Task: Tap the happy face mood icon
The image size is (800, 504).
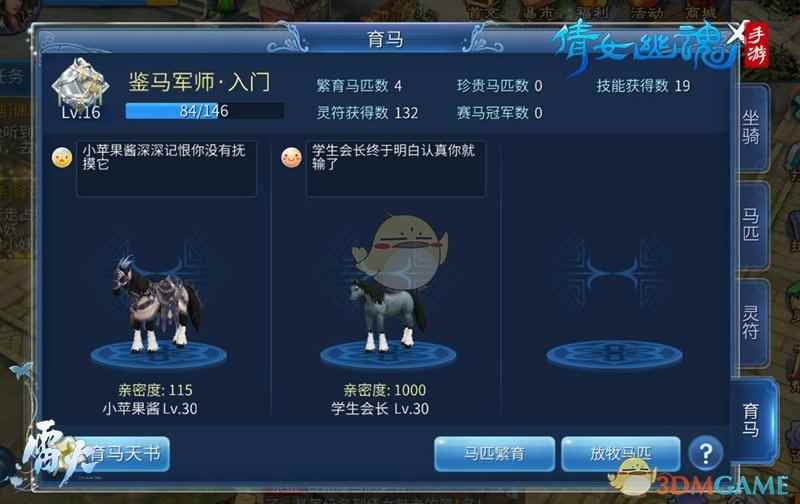Action: click(291, 158)
